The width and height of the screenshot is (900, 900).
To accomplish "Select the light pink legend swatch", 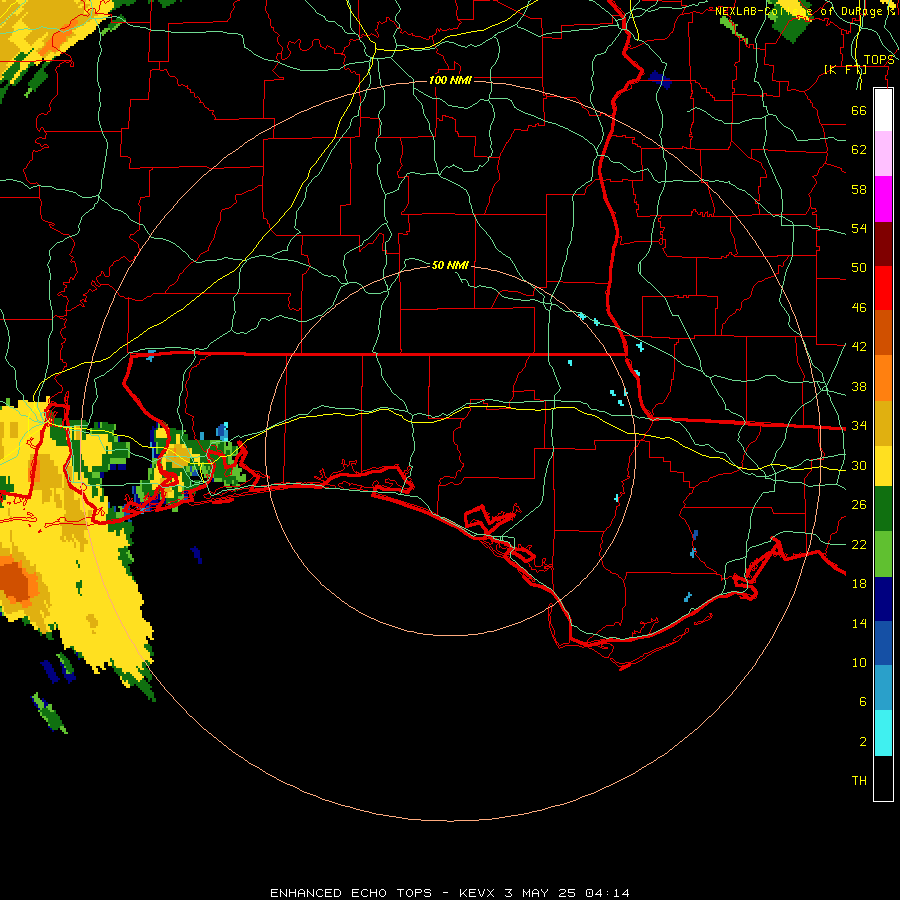I will (x=883, y=153).
